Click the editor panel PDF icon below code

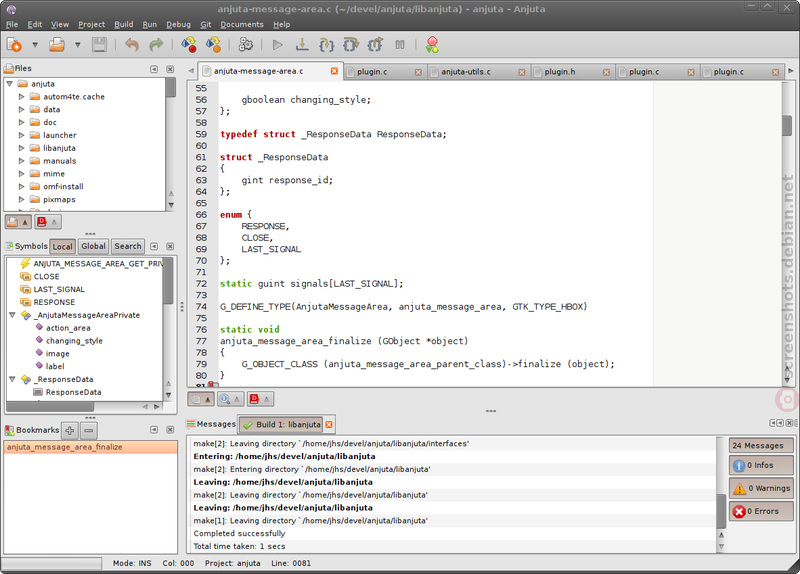point(260,399)
